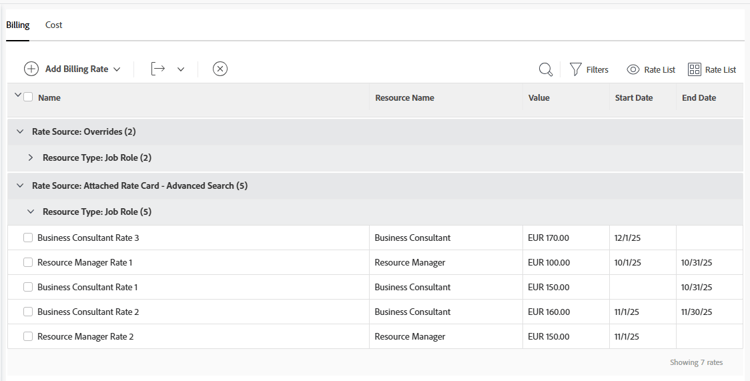Collapse Rate Source: Overrides group
This screenshot has width=750, height=381.
pos(20,131)
